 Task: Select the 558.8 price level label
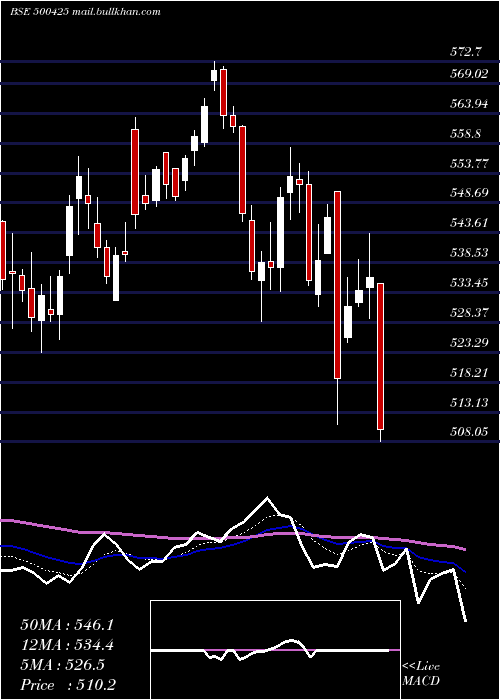tap(466, 133)
